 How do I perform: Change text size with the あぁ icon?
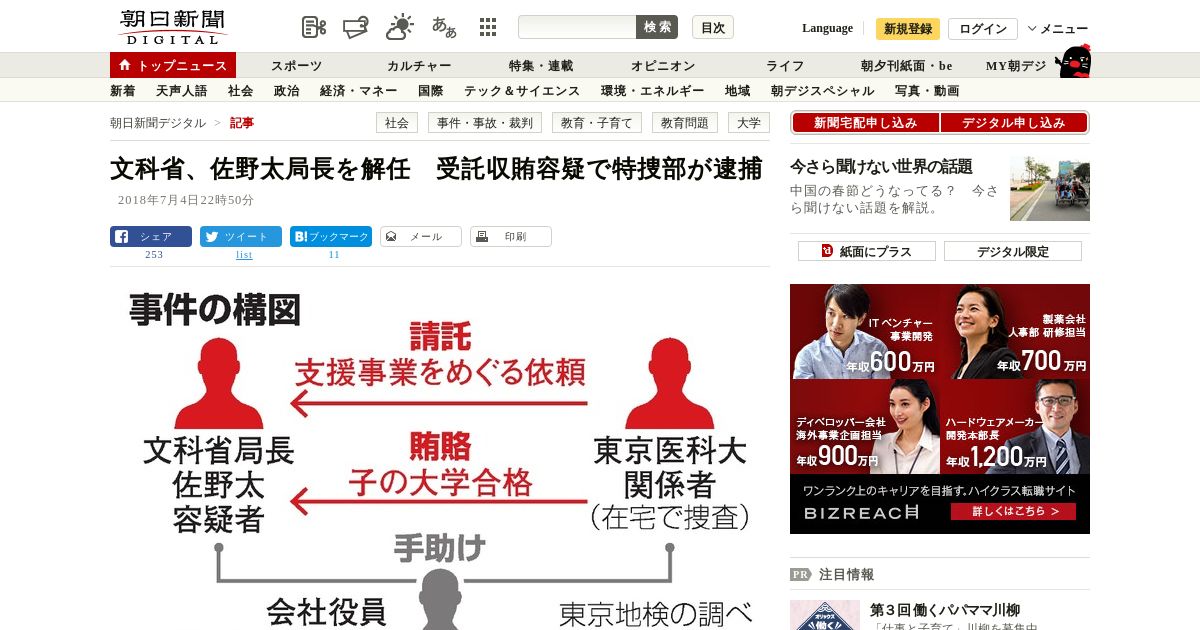point(444,27)
